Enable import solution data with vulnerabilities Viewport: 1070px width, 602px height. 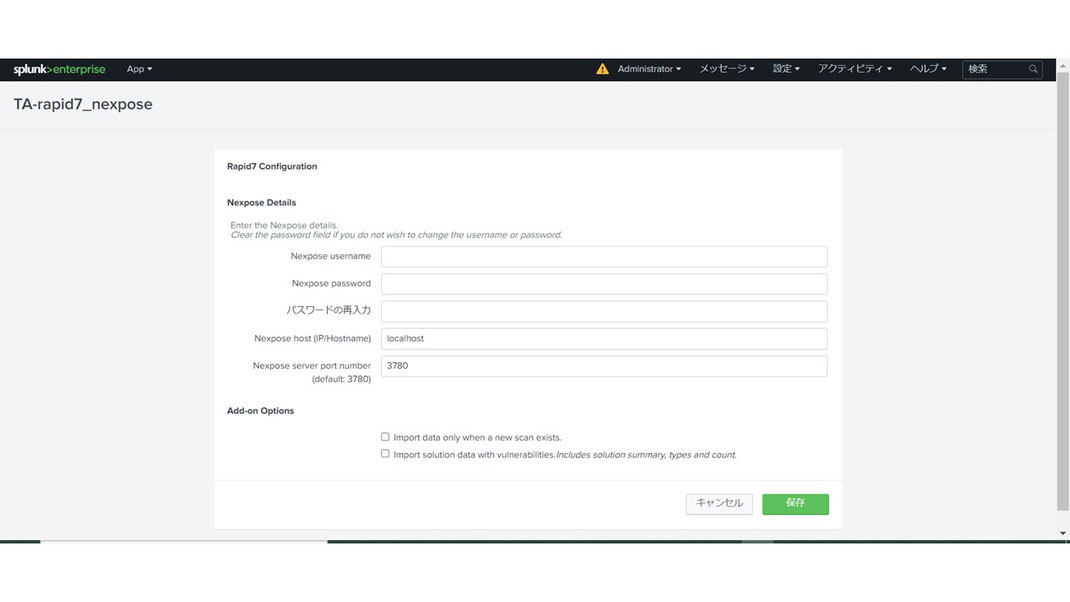(x=385, y=454)
